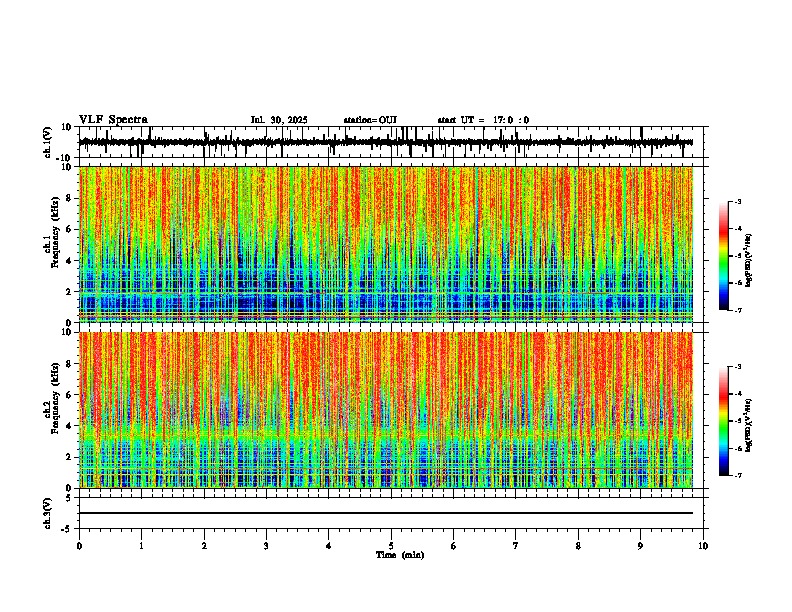The width and height of the screenshot is (792, 612).
Task: Click inside the ch.2 spectrogram panel
Action: click(x=386, y=410)
